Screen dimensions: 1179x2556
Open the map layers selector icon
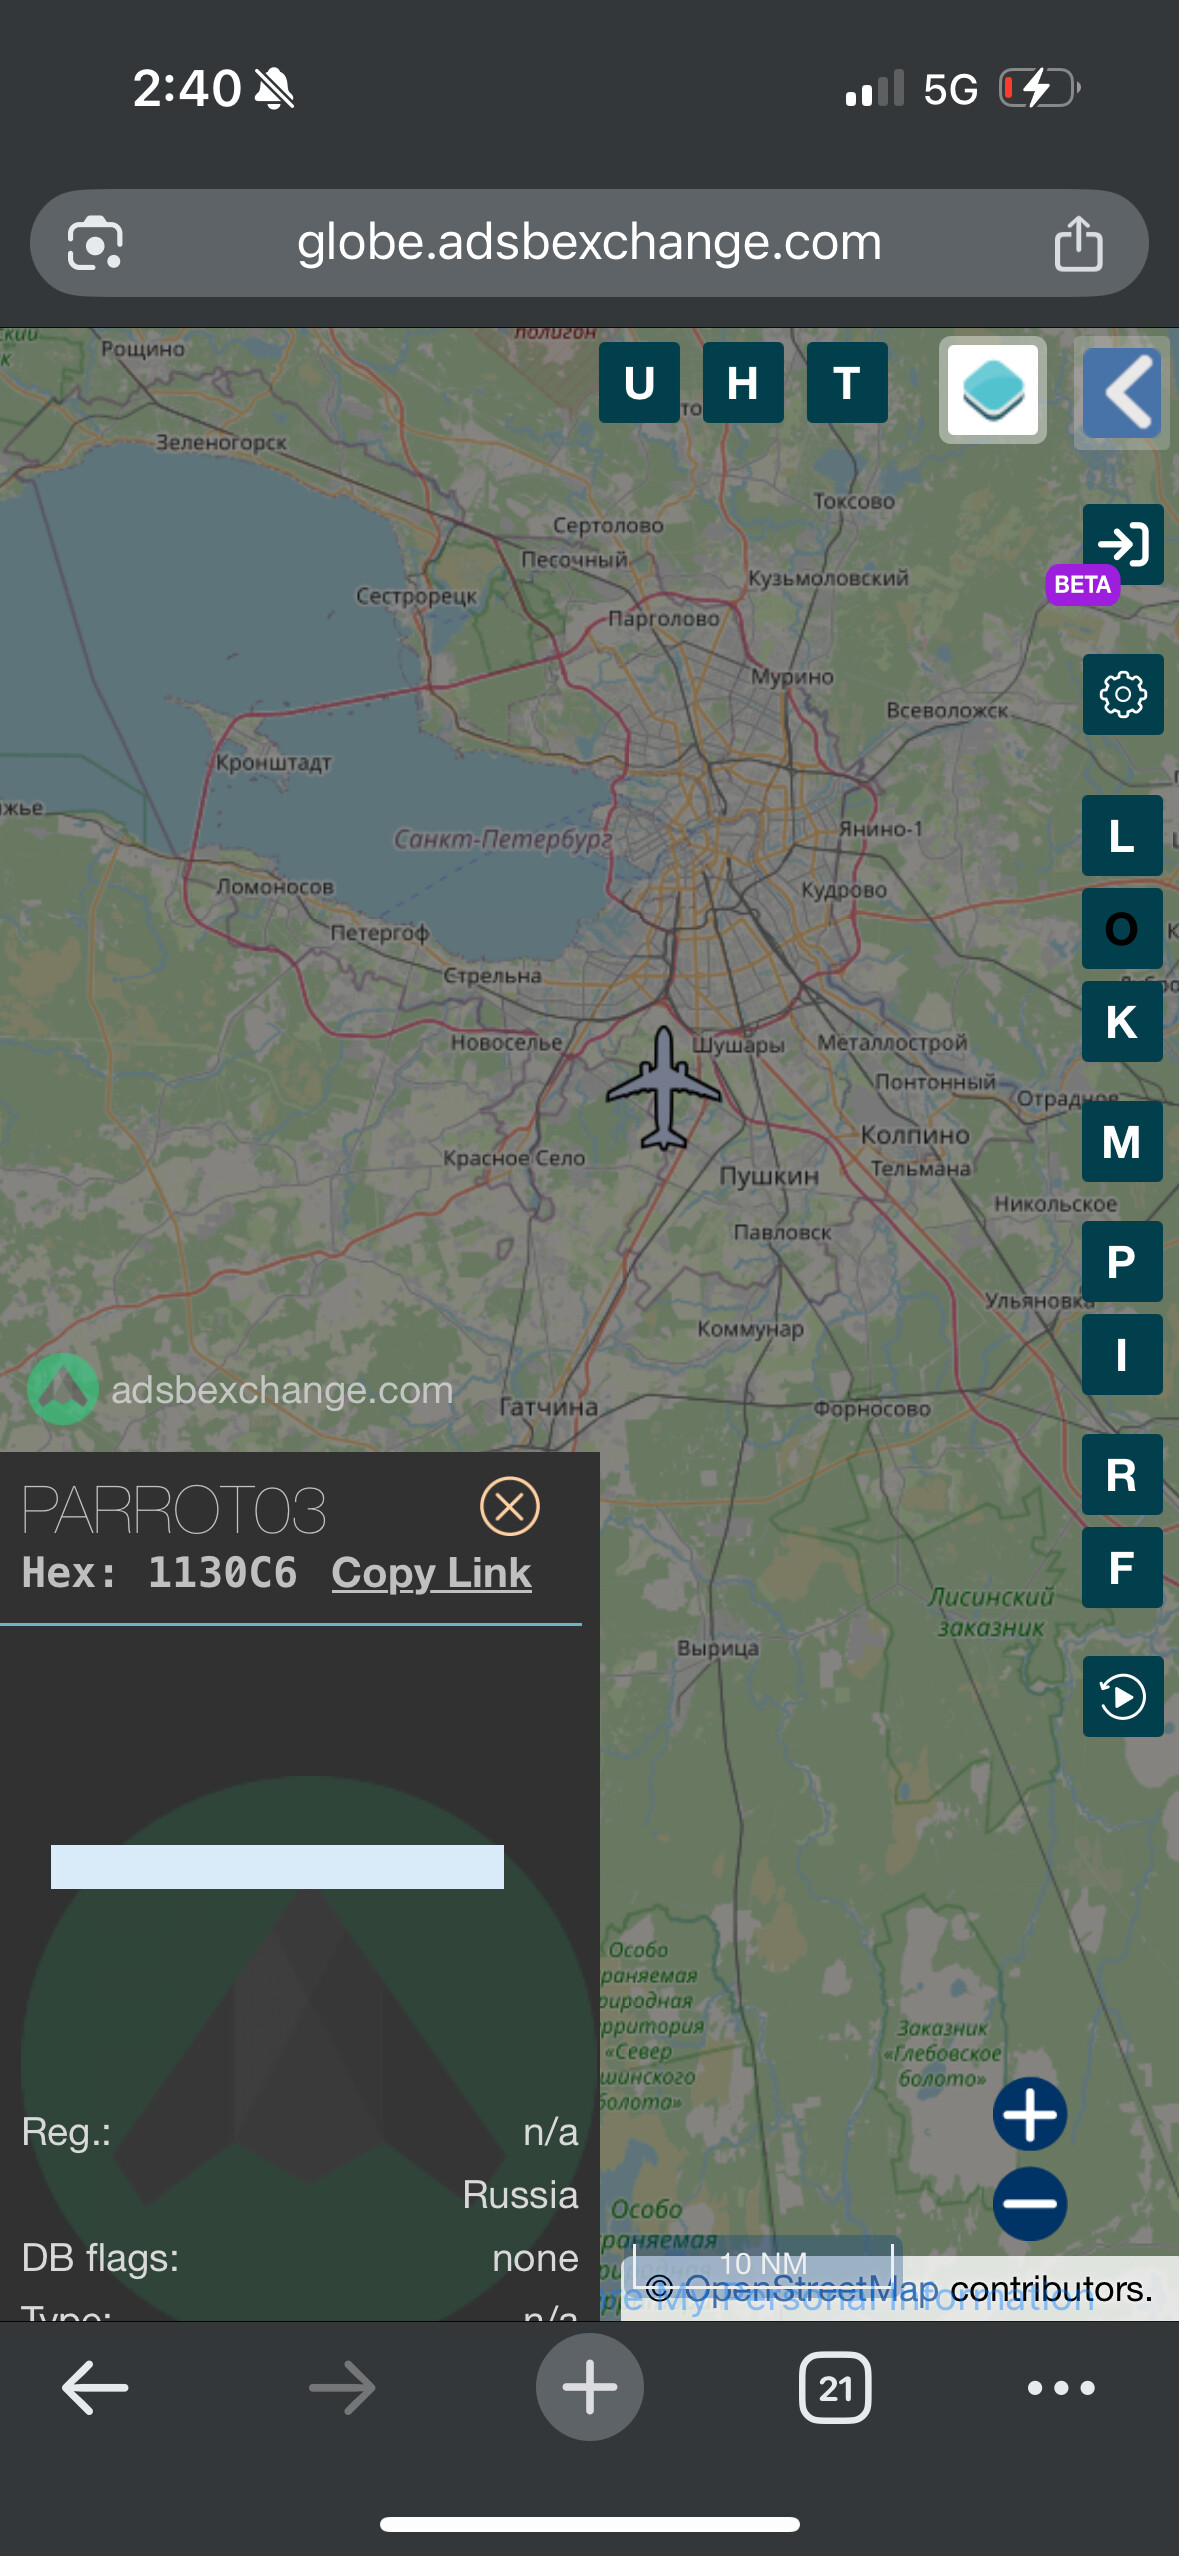(992, 390)
